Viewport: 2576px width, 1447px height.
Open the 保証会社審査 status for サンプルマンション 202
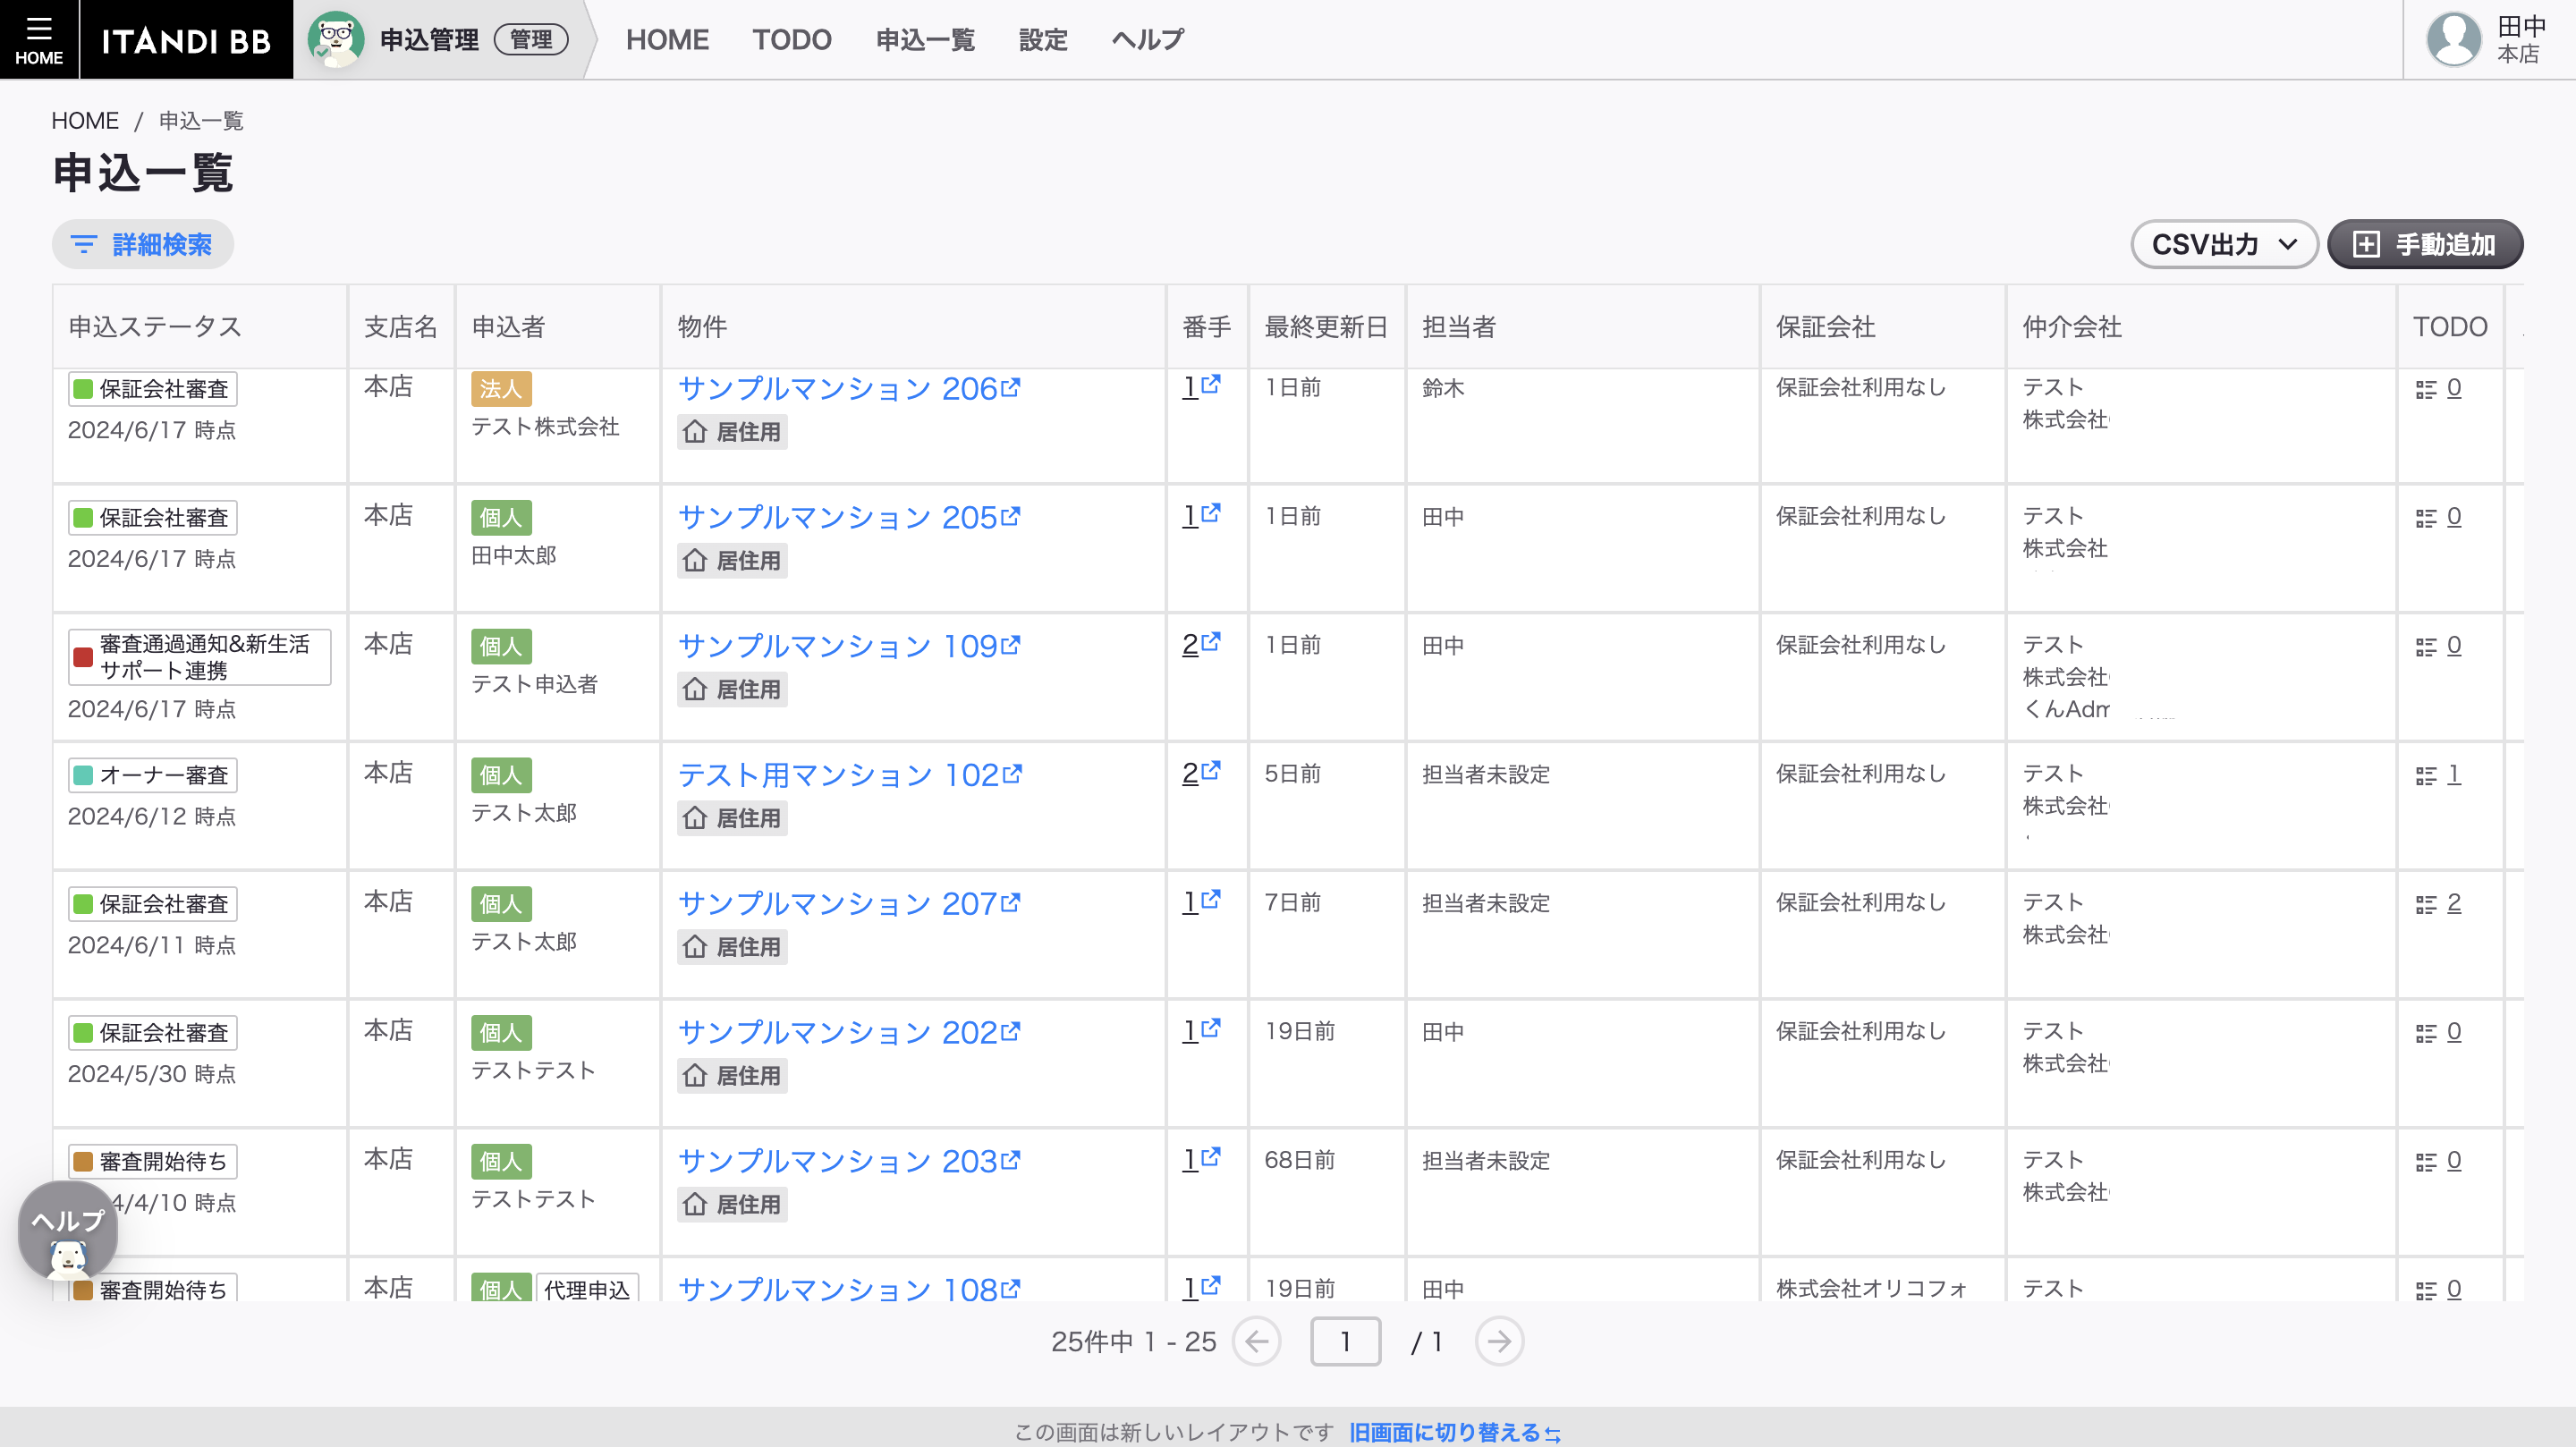coord(153,1033)
